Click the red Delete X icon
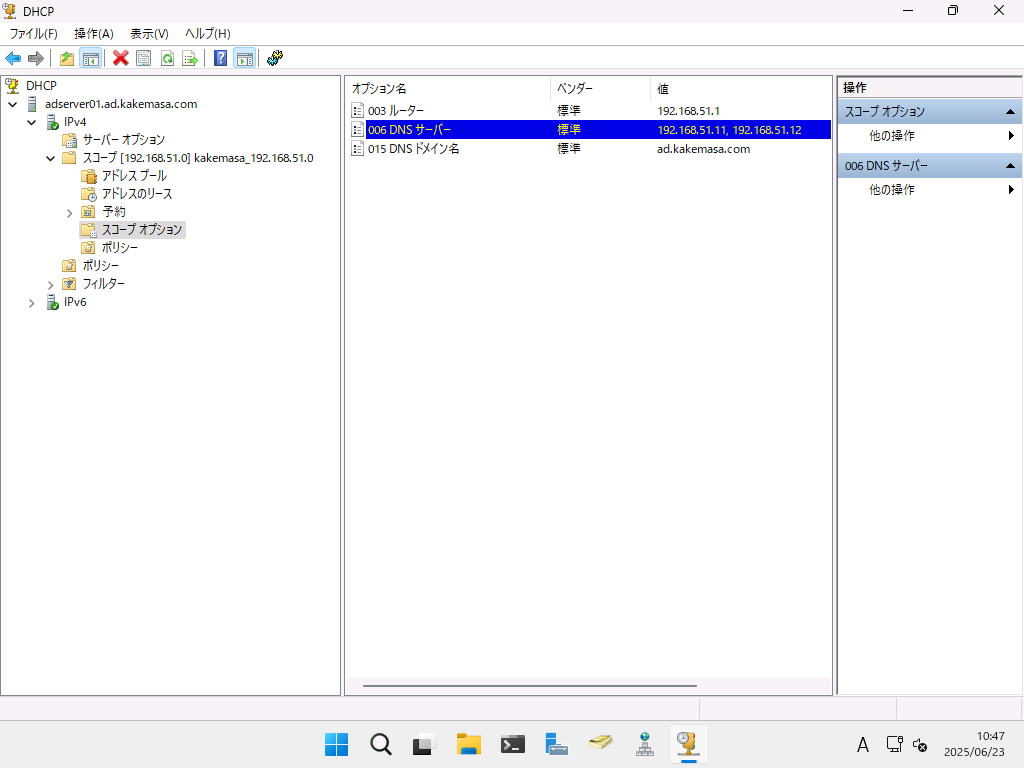1024x768 pixels. tap(120, 59)
